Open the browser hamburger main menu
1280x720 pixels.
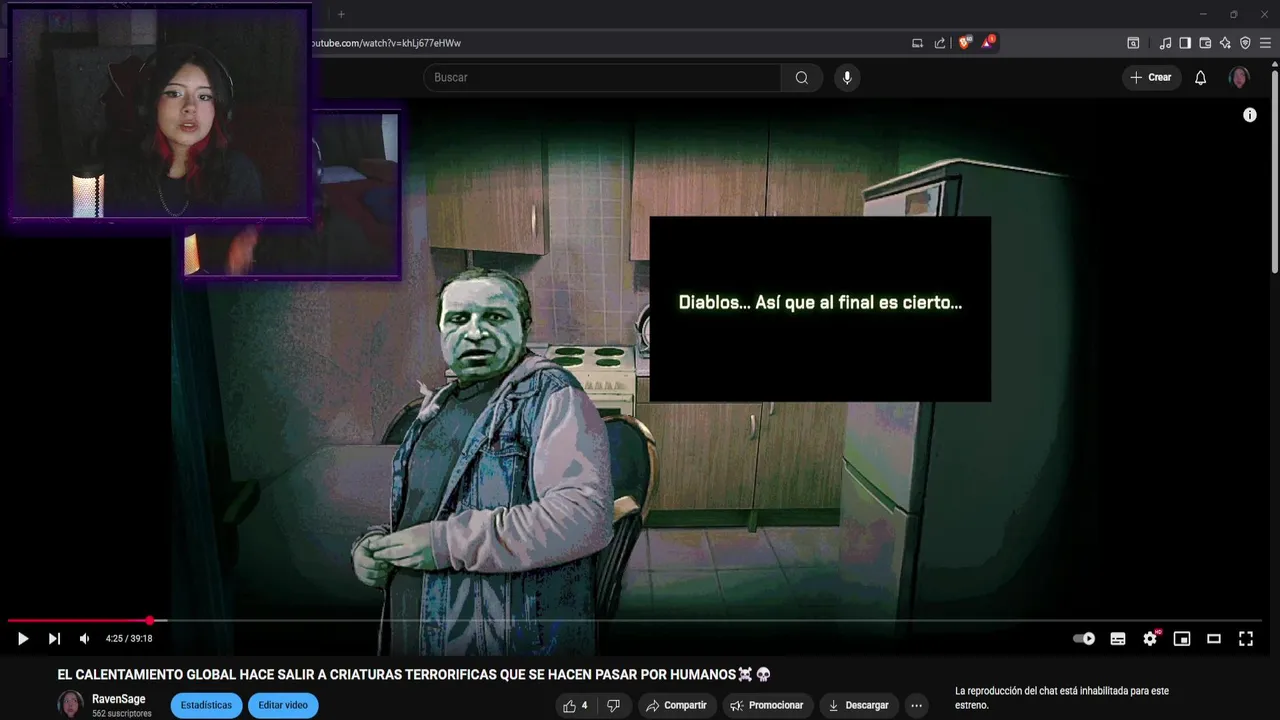tap(1266, 43)
